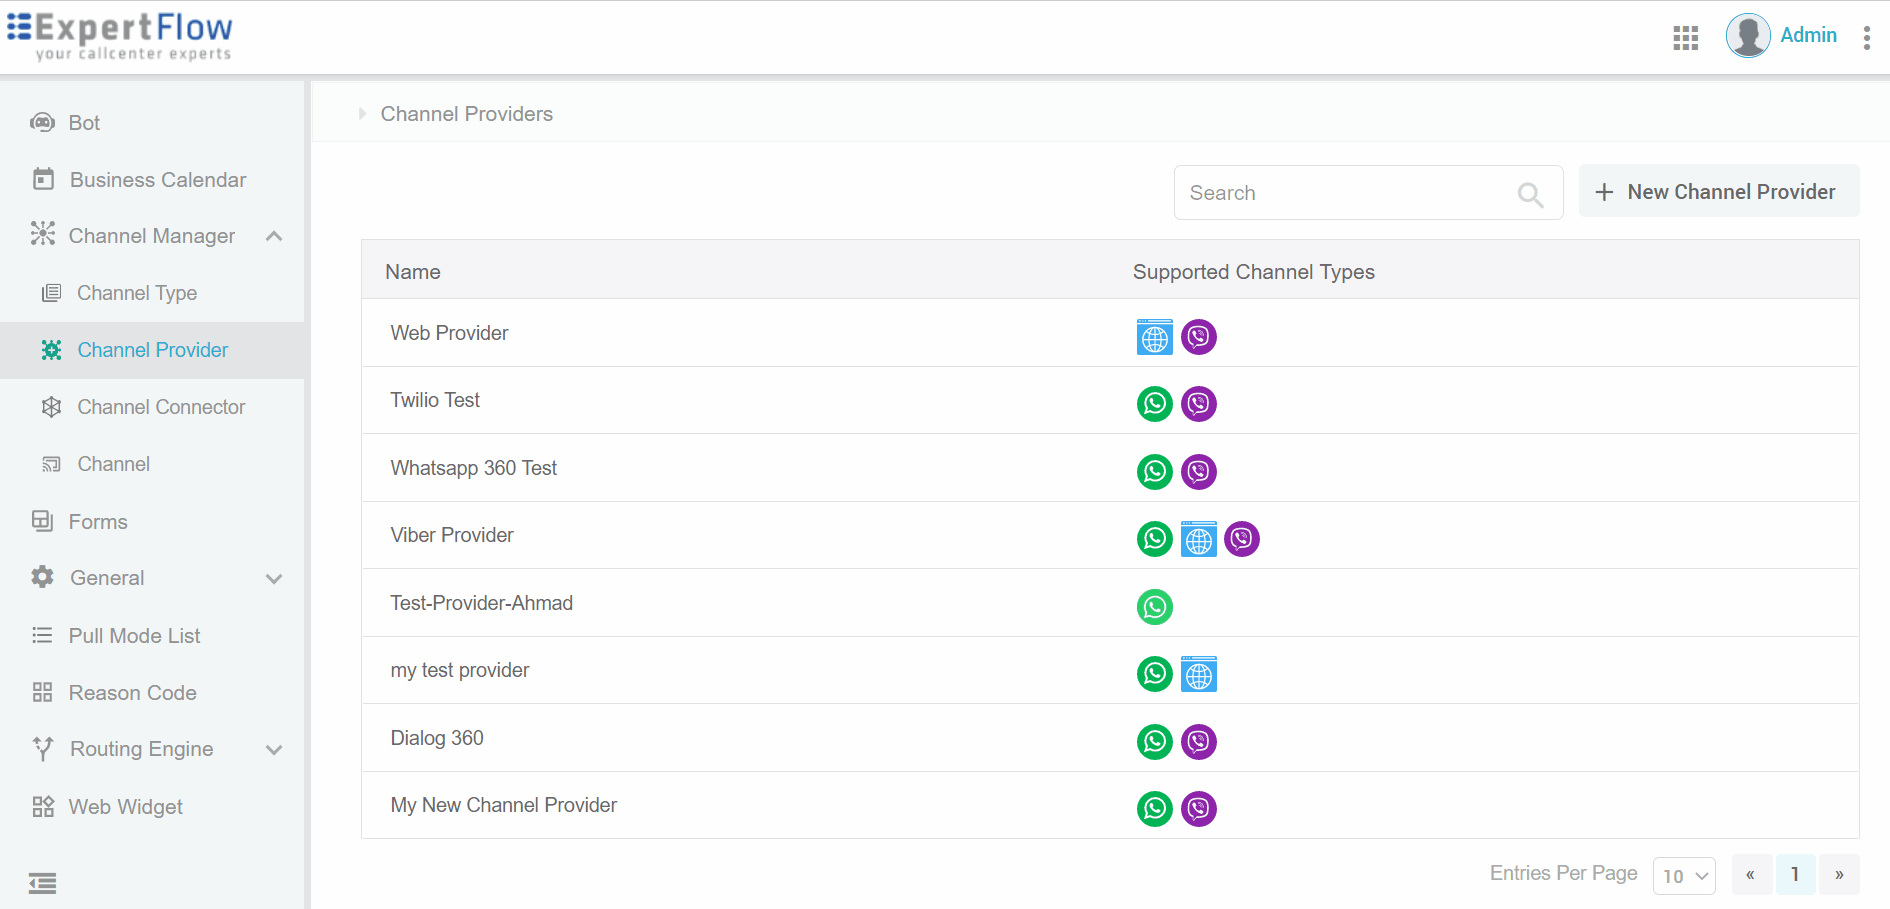Click web channel icon in Viber Provider row
Screen dimensions: 1890x909
[x=1198, y=540]
